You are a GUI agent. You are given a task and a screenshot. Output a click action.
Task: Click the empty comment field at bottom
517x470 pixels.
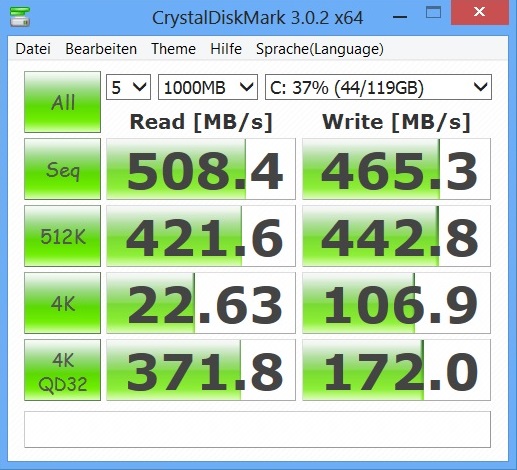257,429
